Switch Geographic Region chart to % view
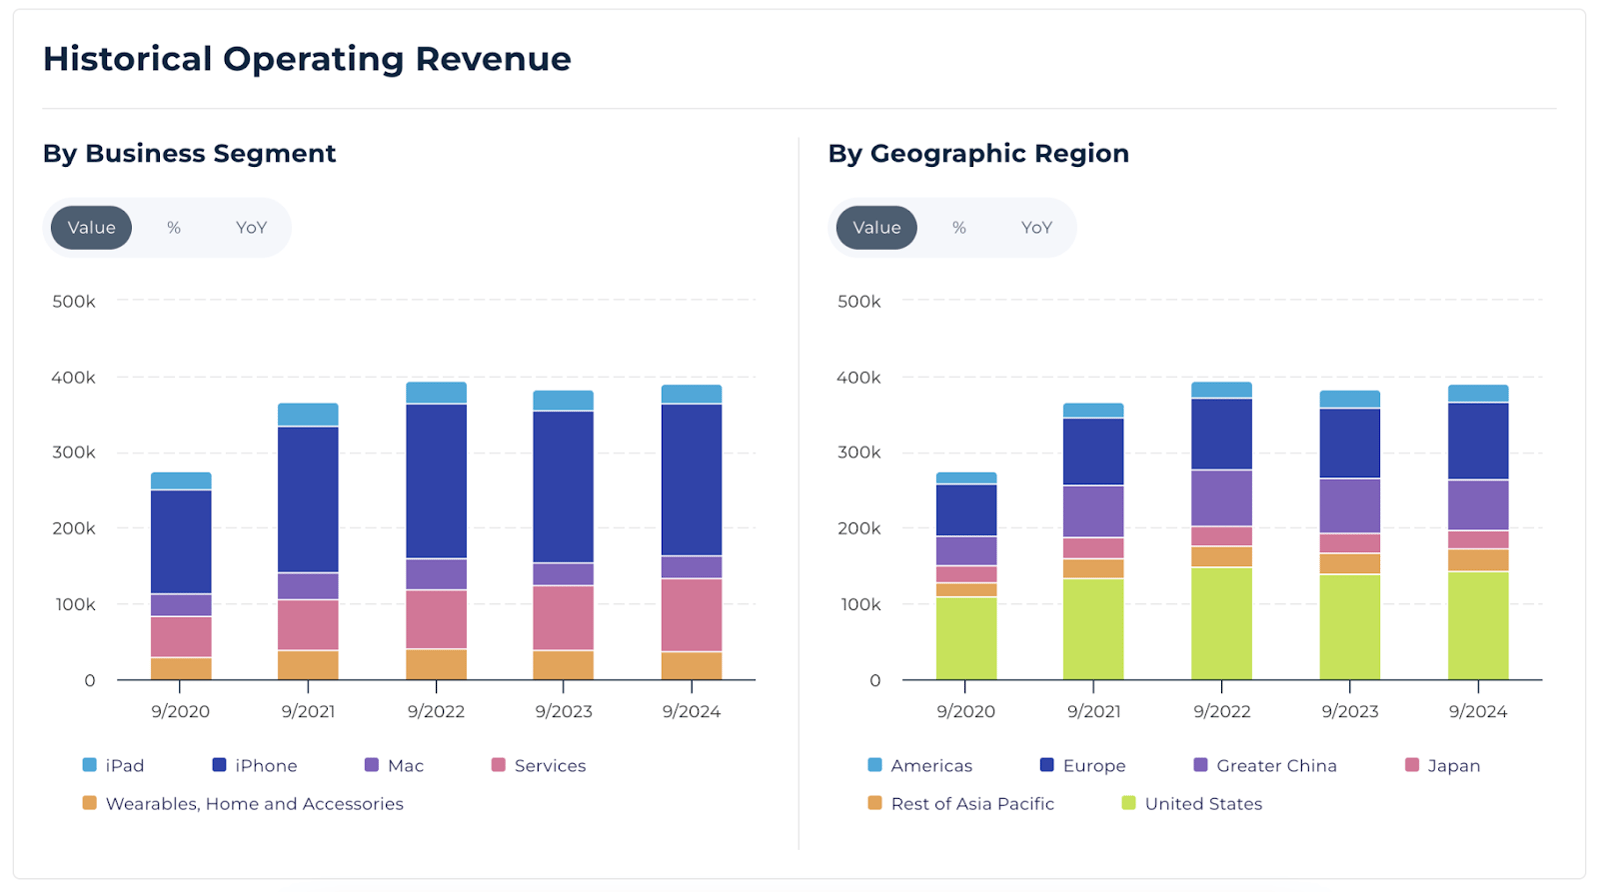 959,228
